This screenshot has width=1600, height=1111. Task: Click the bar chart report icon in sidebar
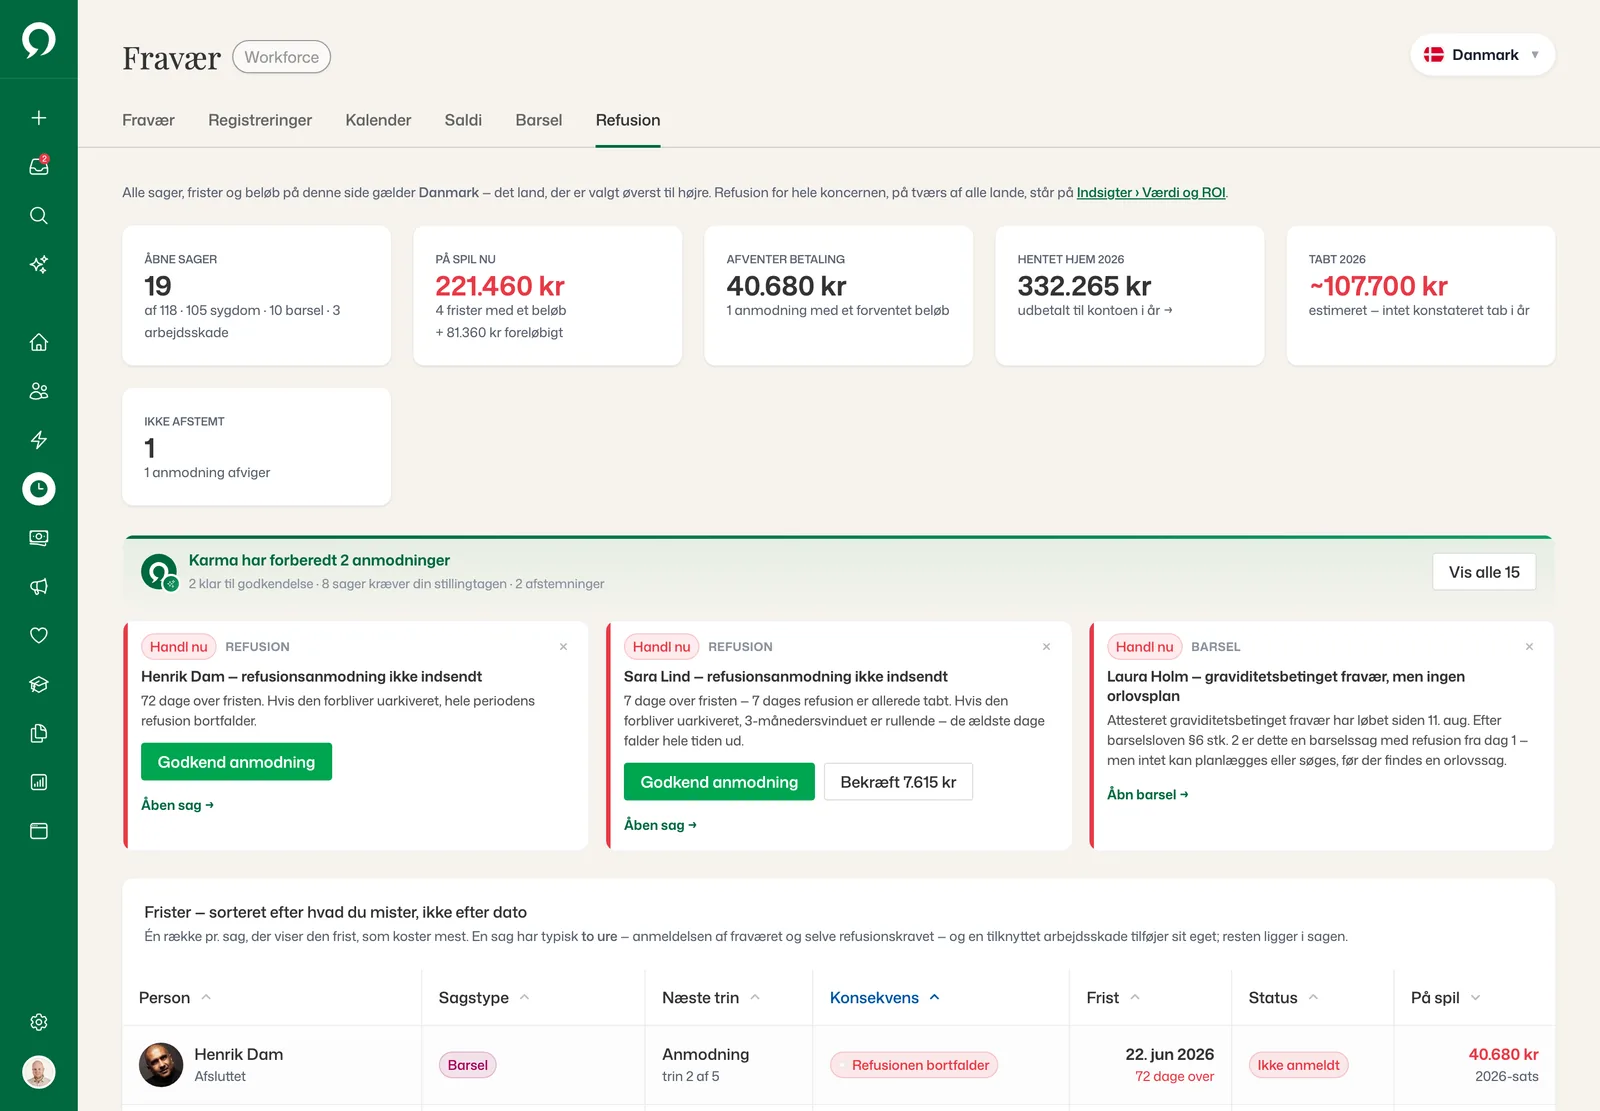39,782
